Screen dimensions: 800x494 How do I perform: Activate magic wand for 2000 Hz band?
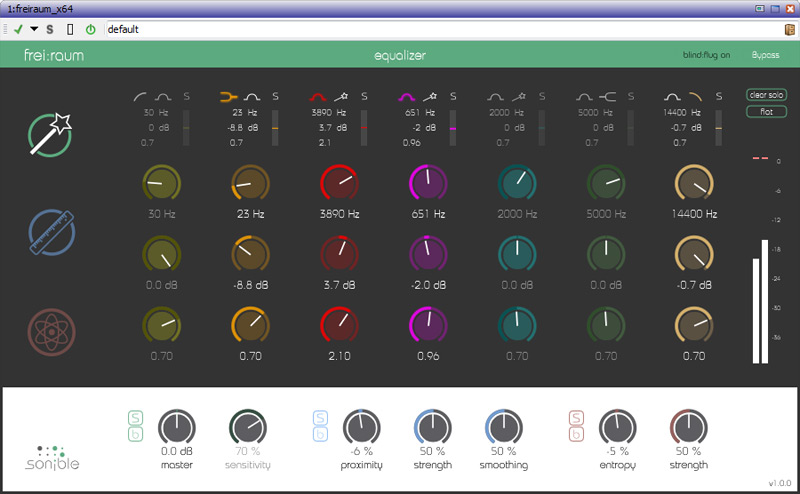(518, 96)
